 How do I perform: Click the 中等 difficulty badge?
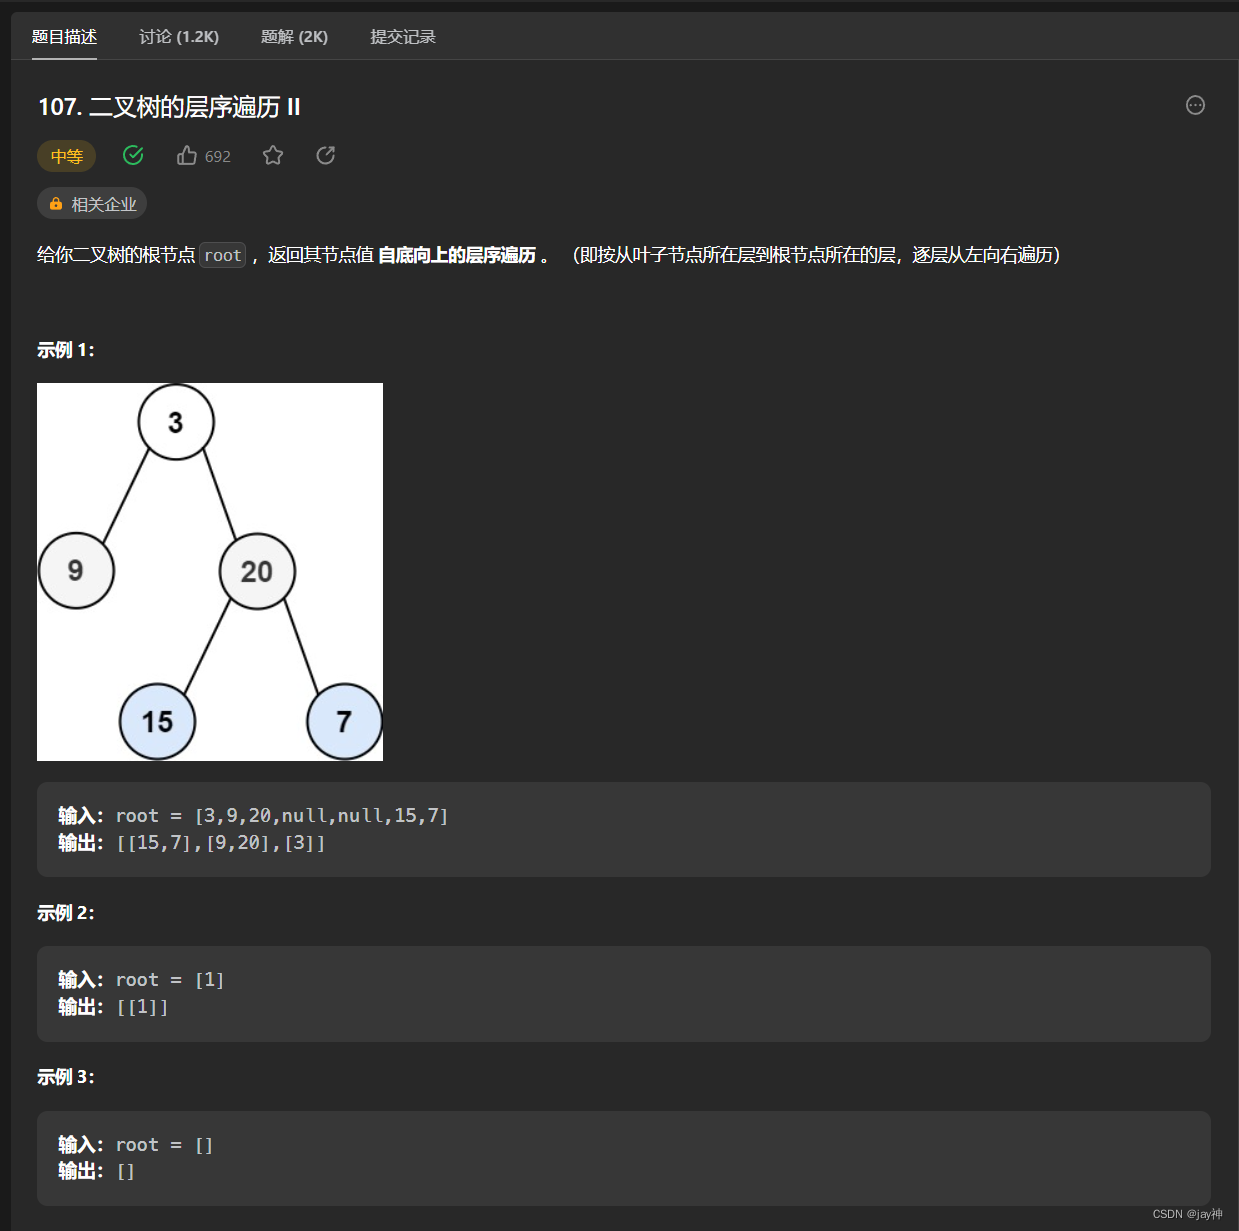pos(67,156)
